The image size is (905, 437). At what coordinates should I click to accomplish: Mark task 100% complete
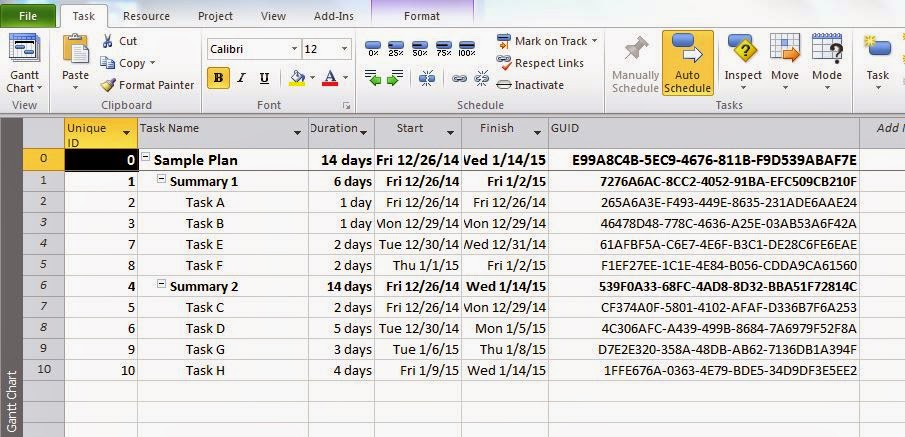466,47
